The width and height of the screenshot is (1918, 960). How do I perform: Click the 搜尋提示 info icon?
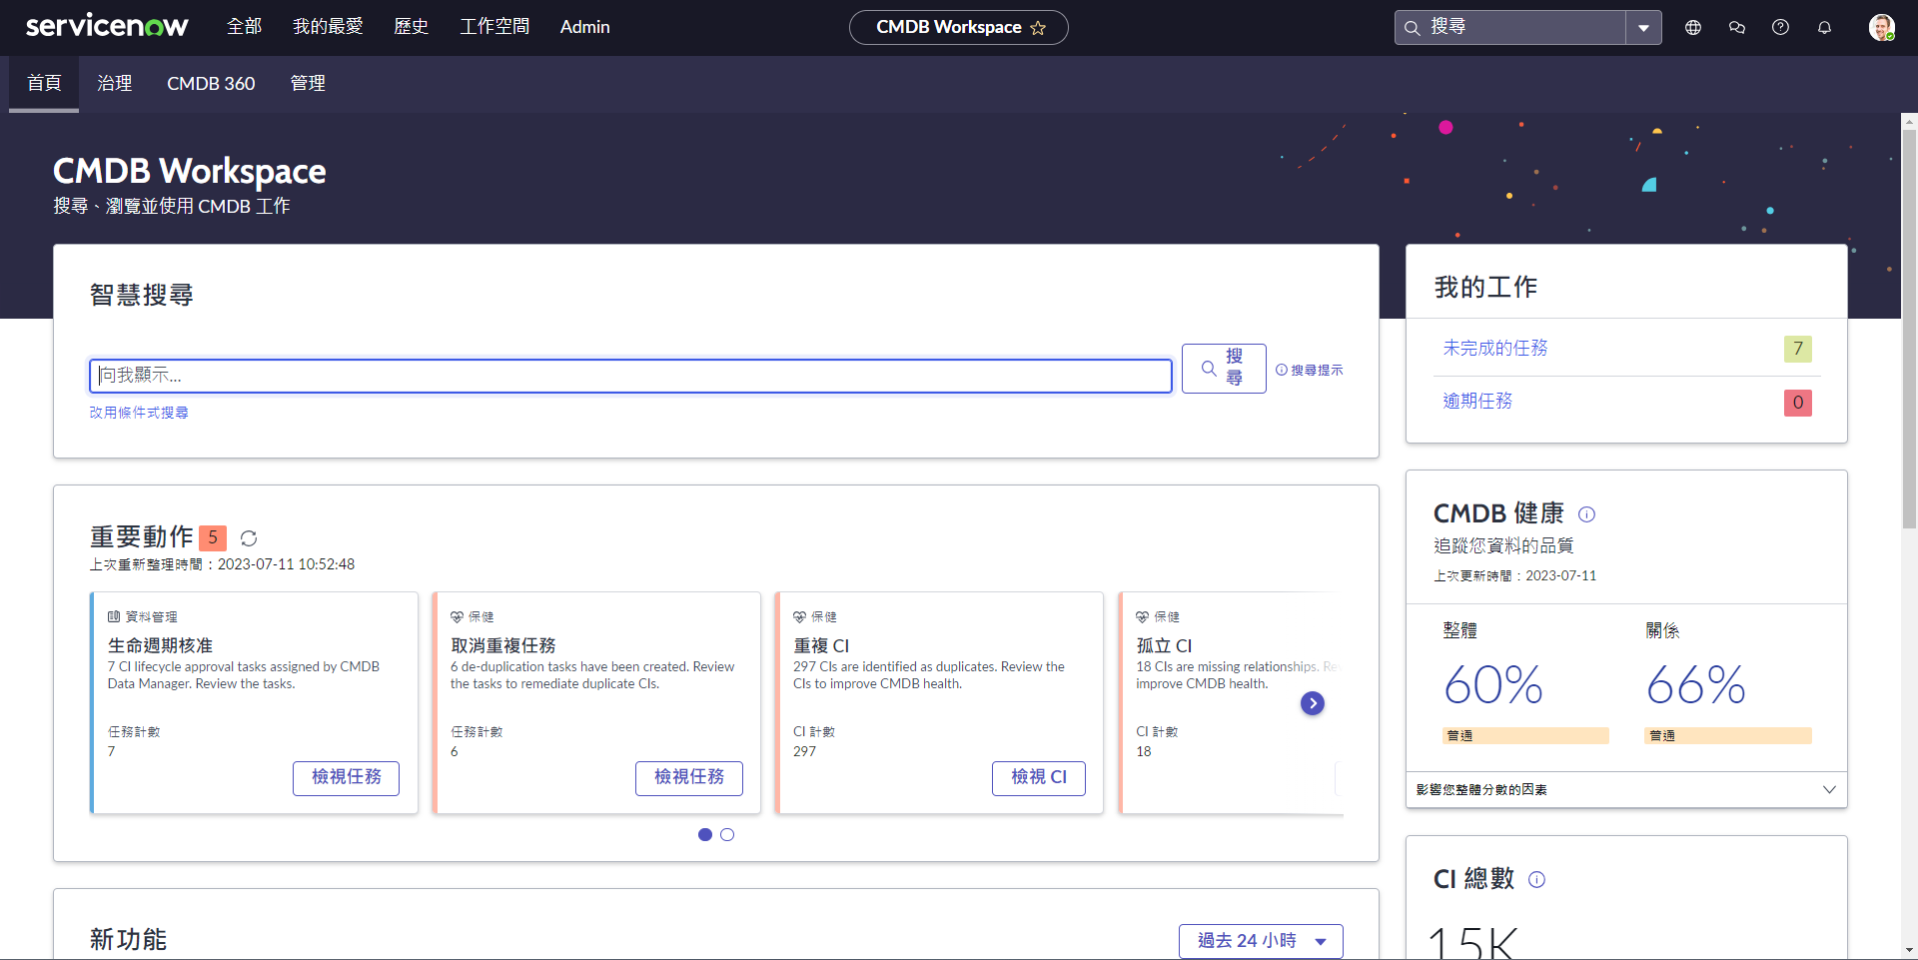[x=1281, y=370]
